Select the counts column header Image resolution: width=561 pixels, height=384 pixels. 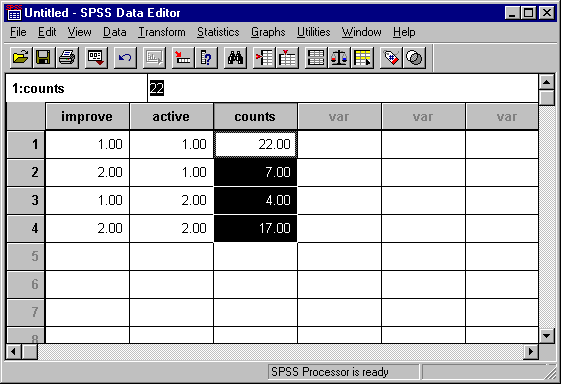pos(255,117)
